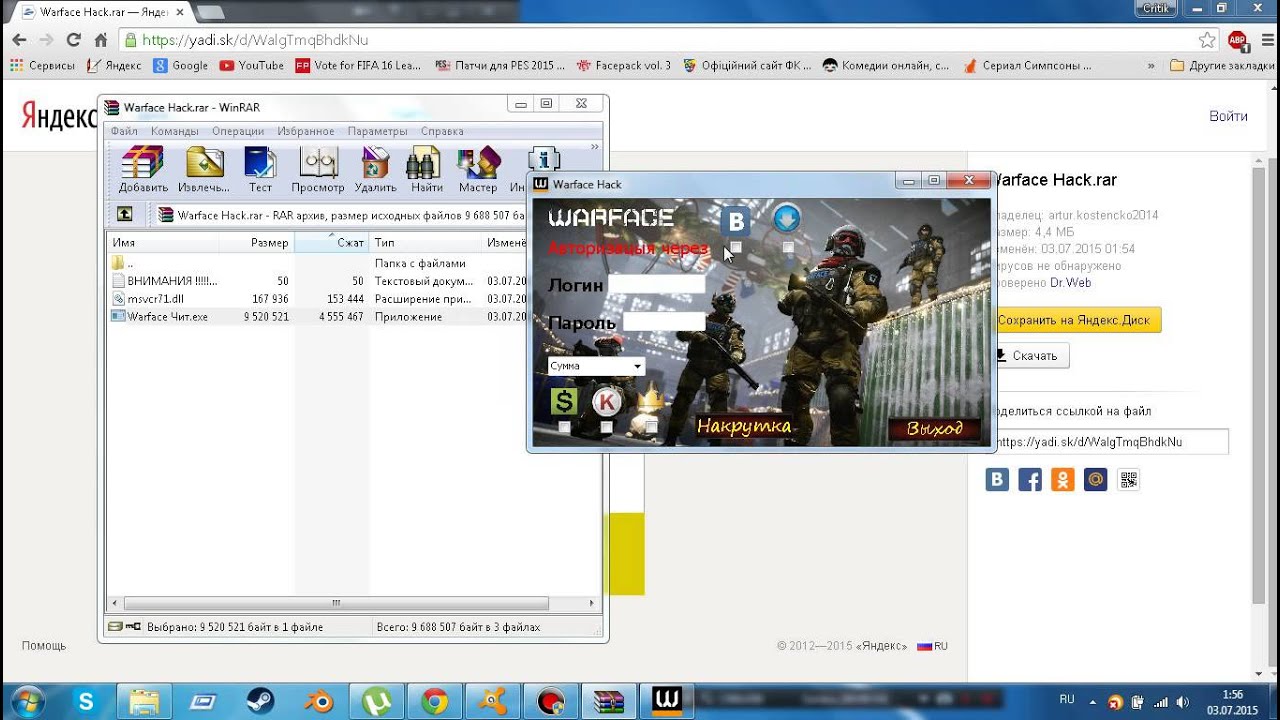Open Blender from the taskbar
Screen dimensions: 1280x720
click(x=320, y=701)
